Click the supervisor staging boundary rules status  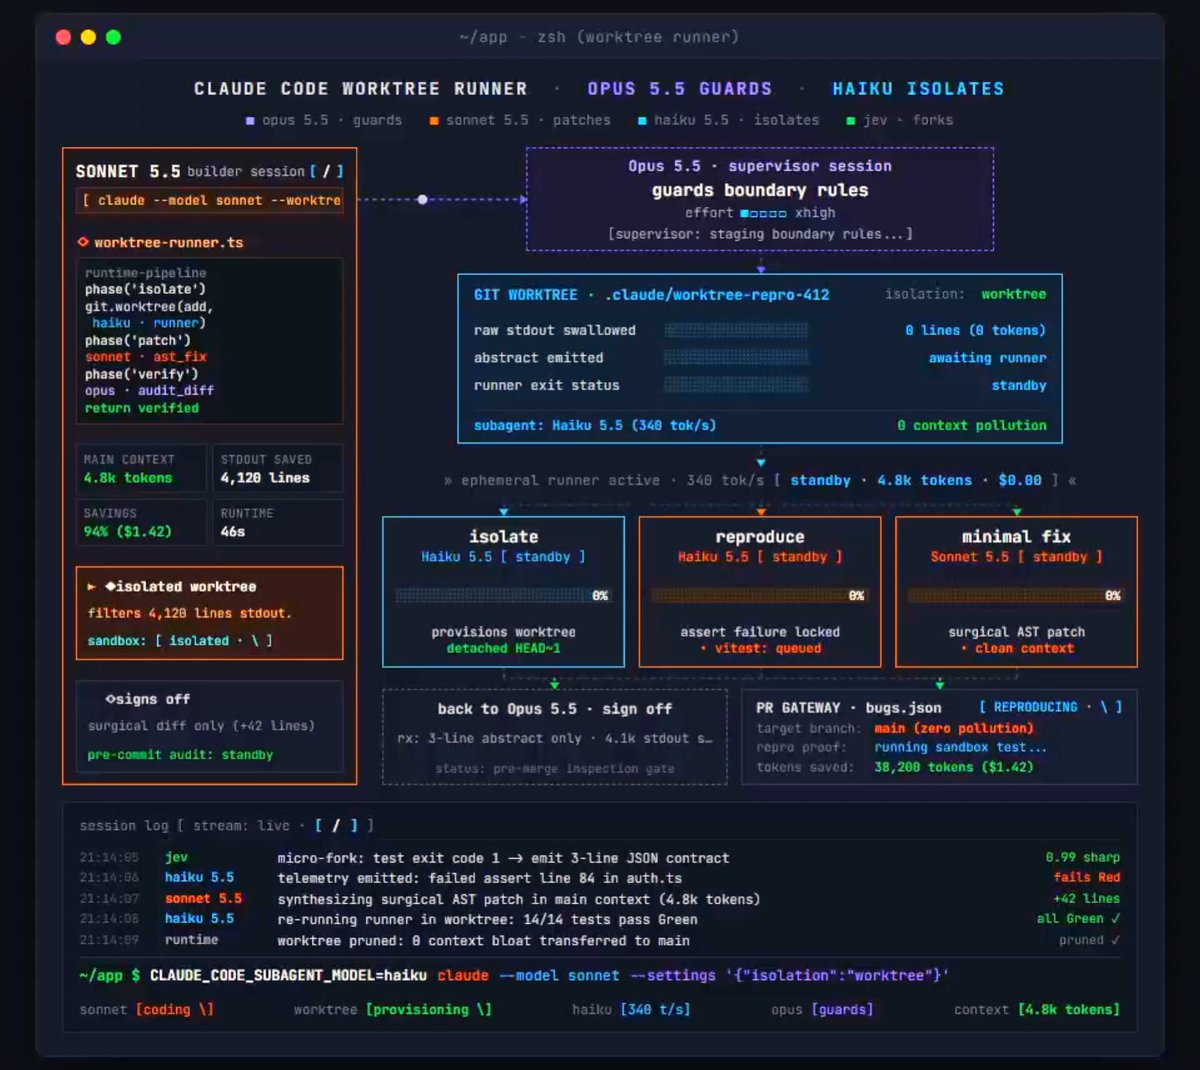(x=760, y=234)
